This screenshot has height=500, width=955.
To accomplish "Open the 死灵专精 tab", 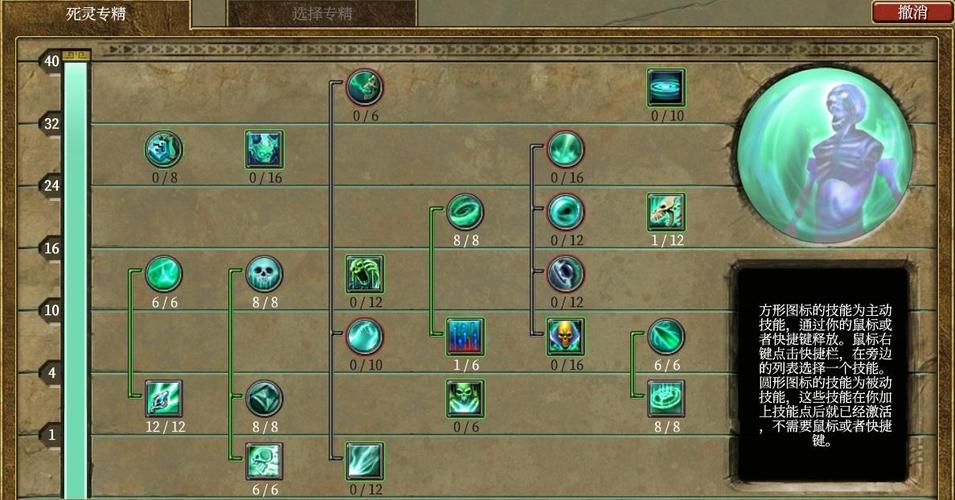I will click(x=96, y=14).
